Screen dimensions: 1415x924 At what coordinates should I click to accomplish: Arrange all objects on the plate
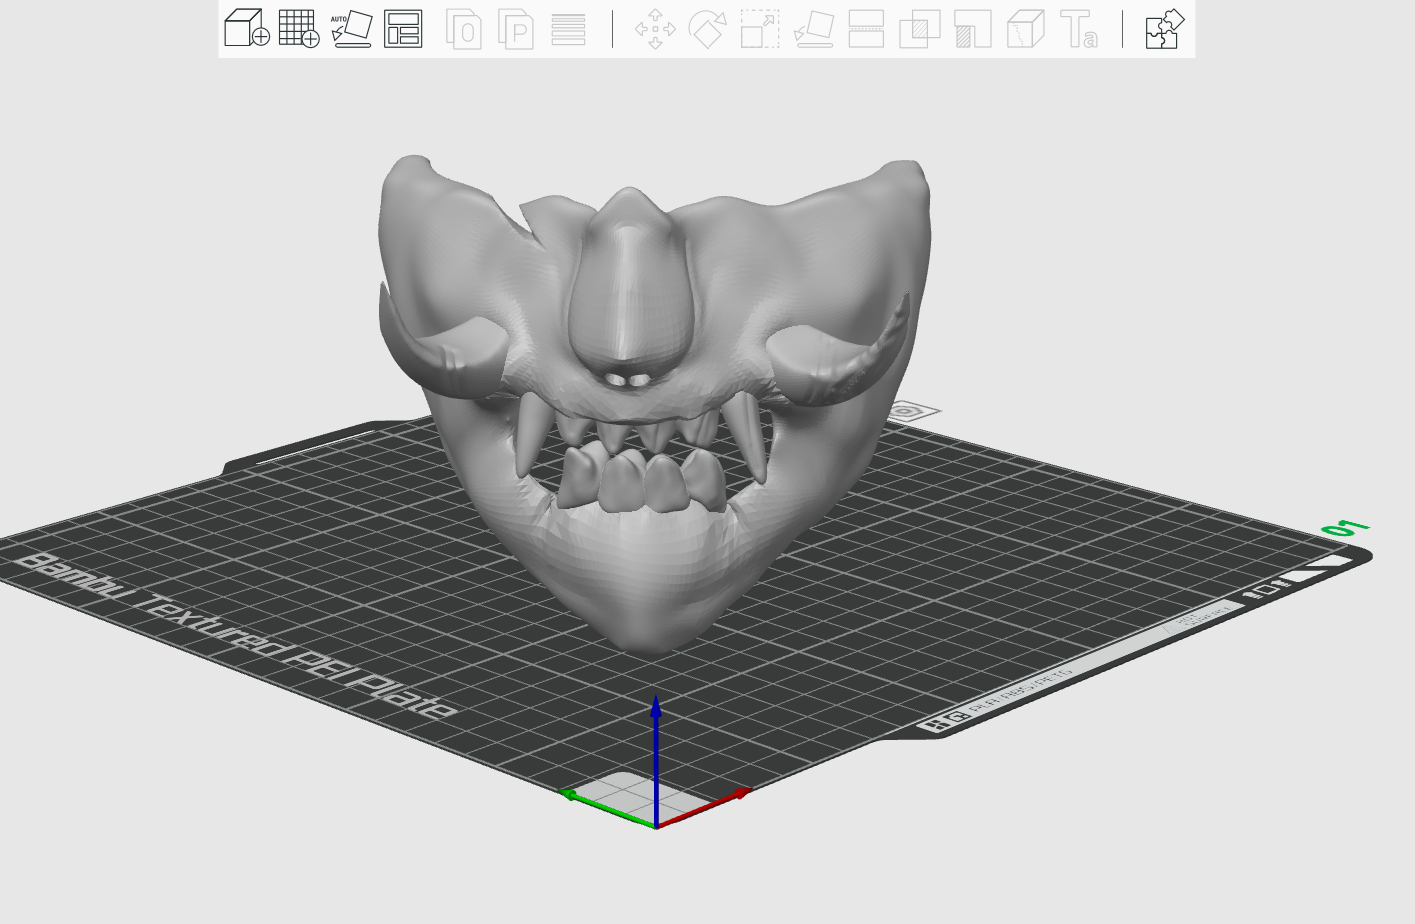click(x=403, y=28)
